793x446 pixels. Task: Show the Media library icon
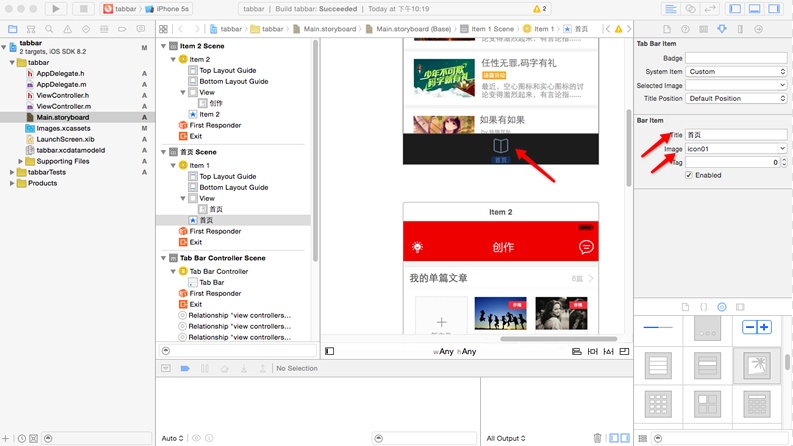coord(740,307)
